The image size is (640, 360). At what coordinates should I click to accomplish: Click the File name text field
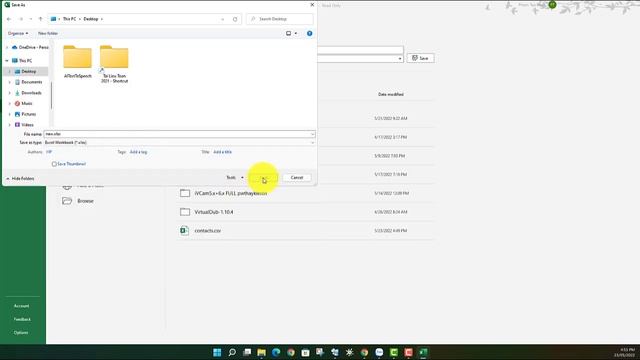(x=177, y=134)
